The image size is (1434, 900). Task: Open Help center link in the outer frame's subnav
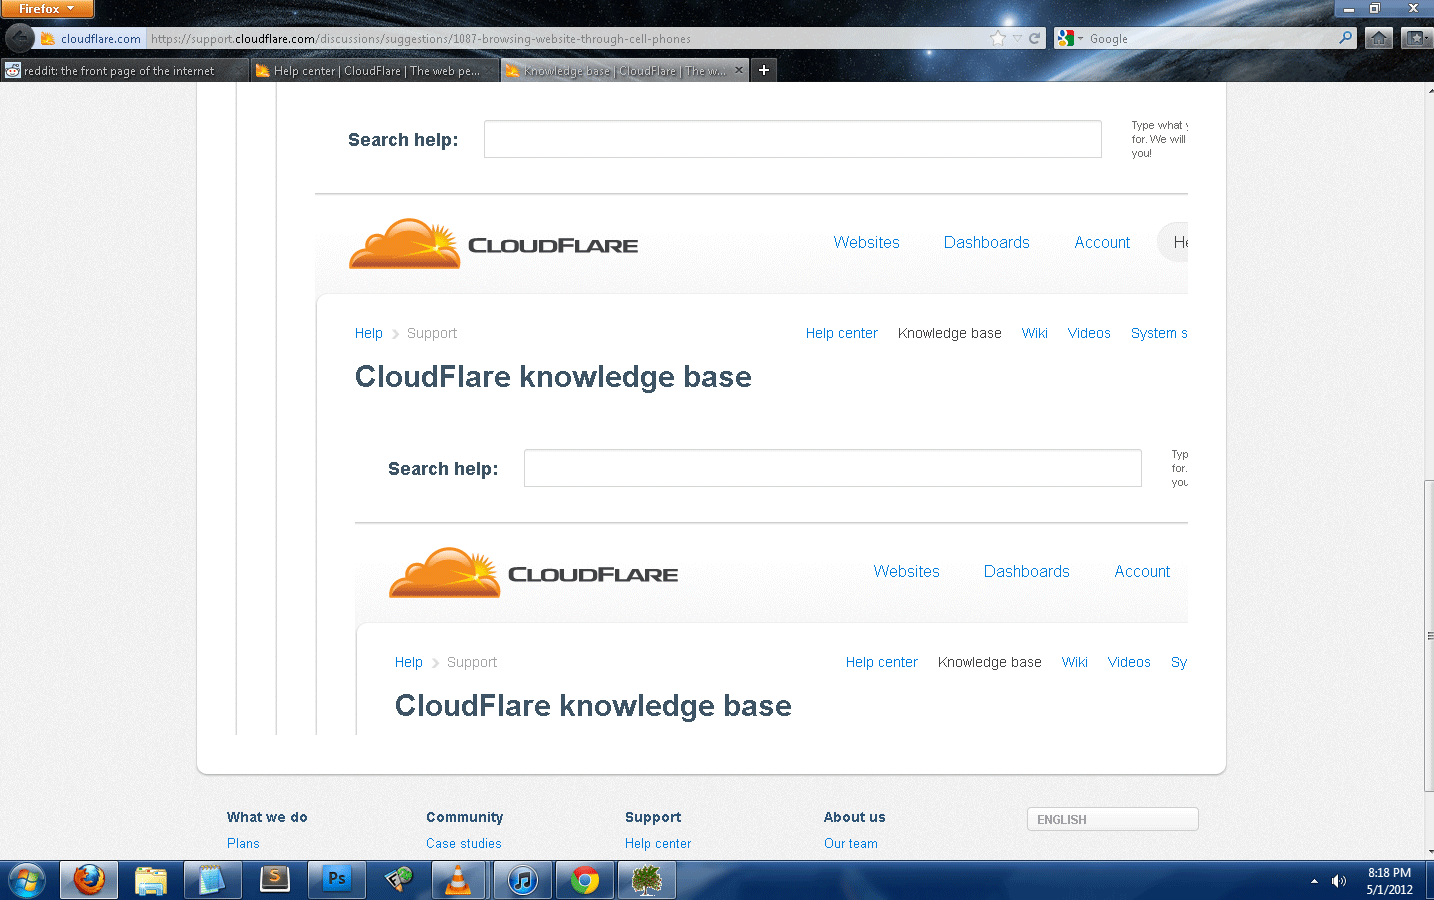point(842,333)
